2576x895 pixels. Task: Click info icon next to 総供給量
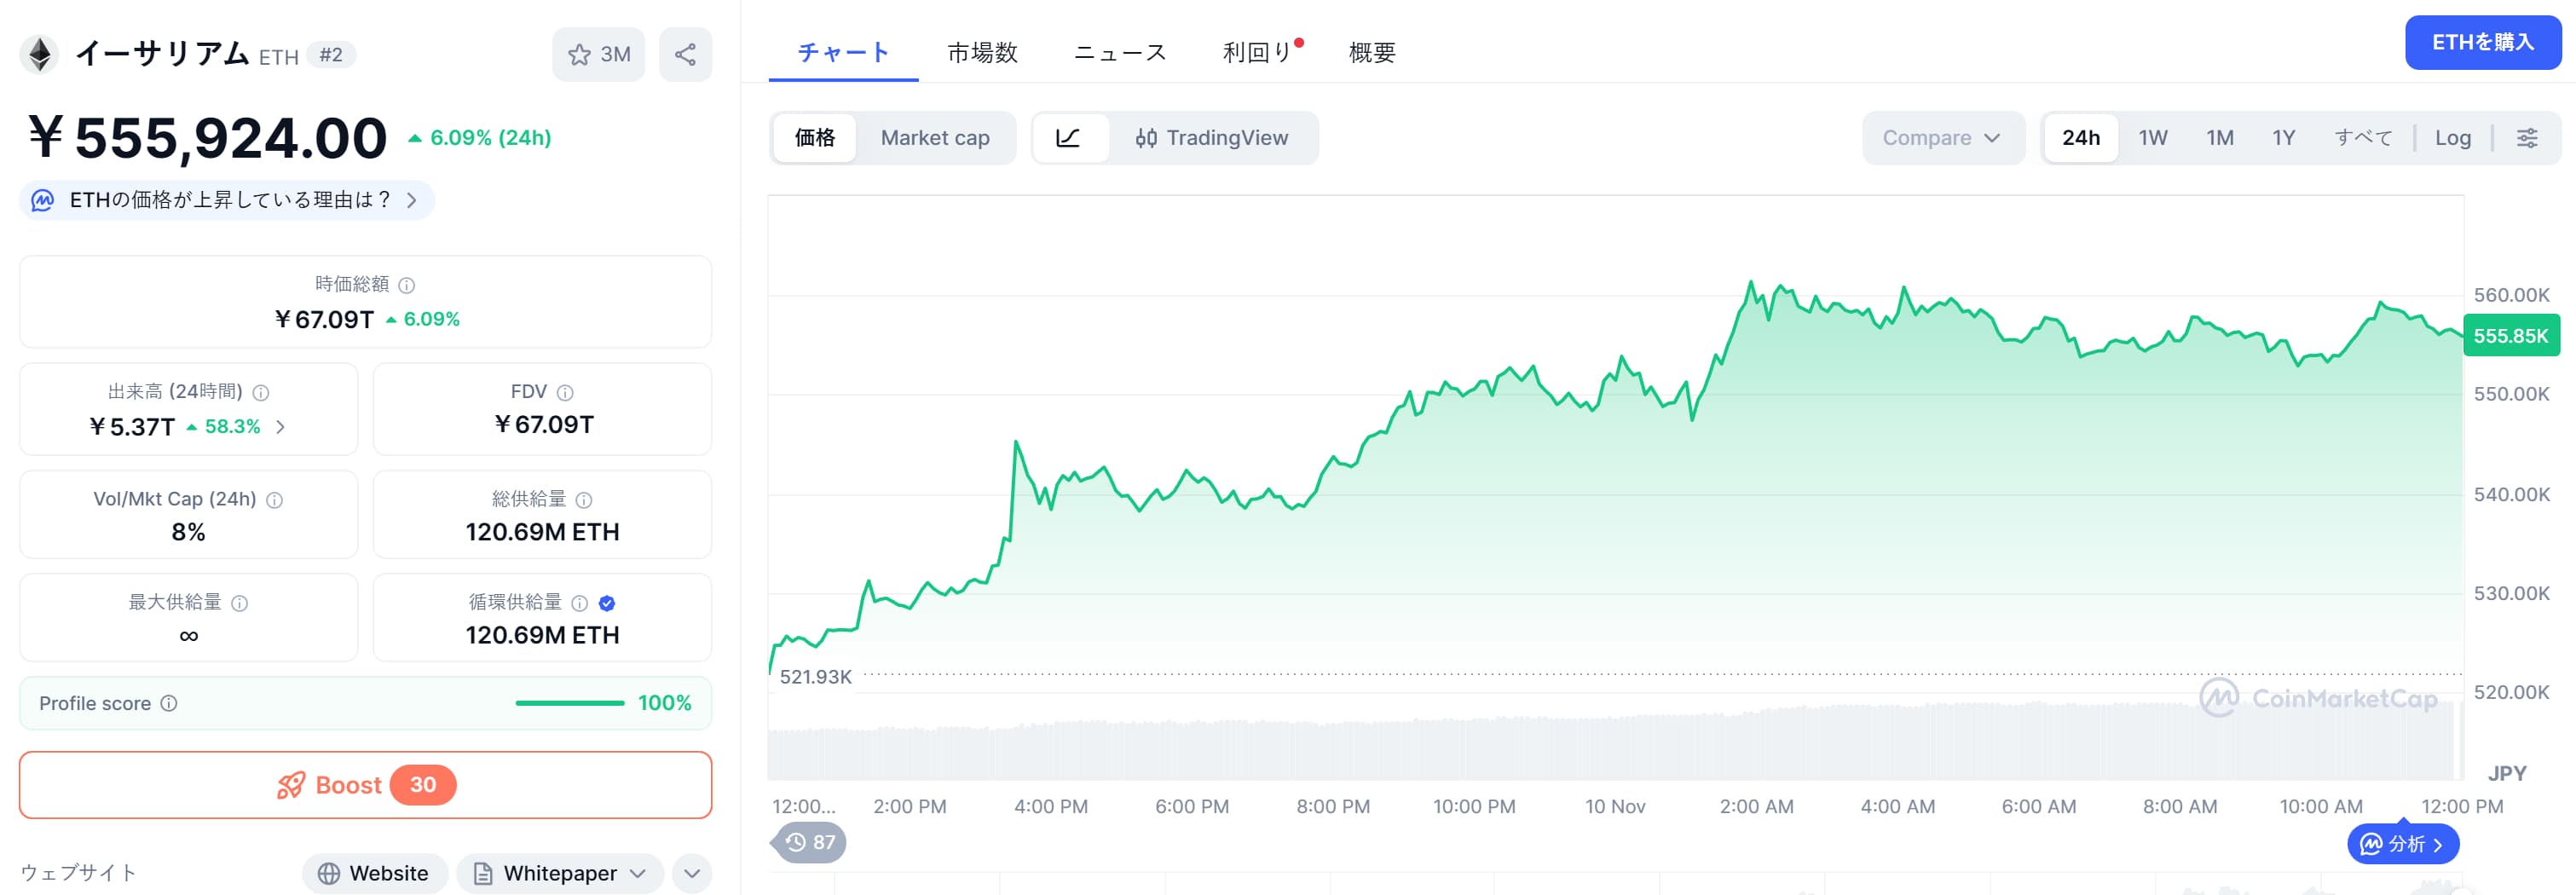(584, 500)
